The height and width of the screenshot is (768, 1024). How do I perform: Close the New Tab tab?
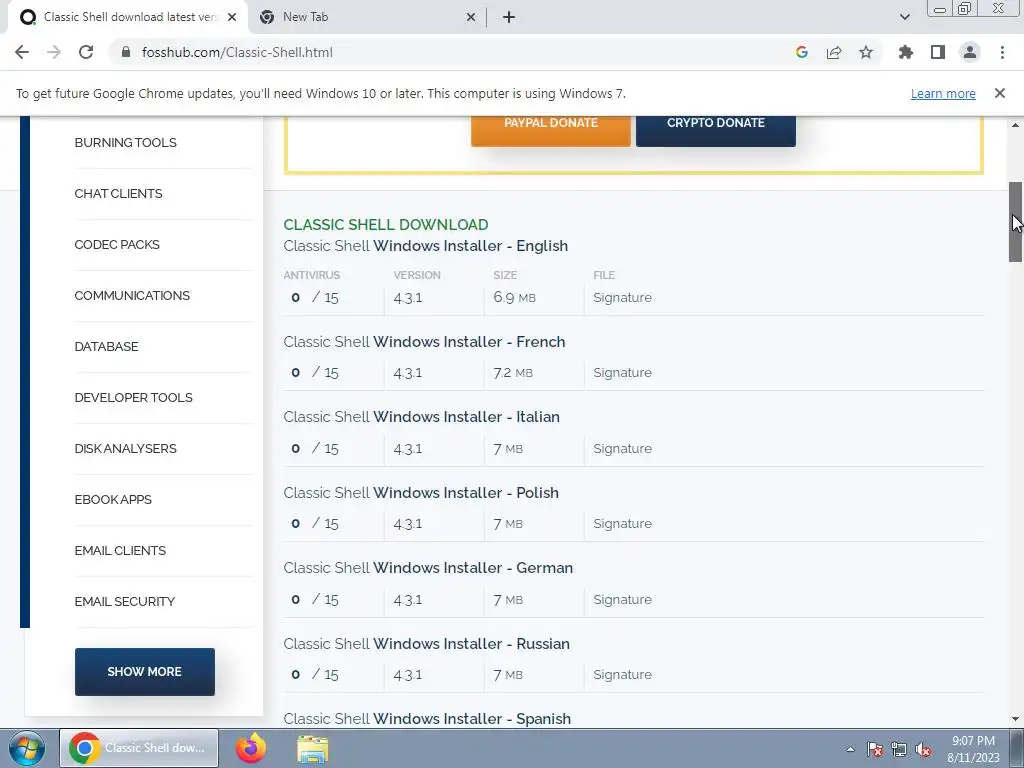pos(471,17)
